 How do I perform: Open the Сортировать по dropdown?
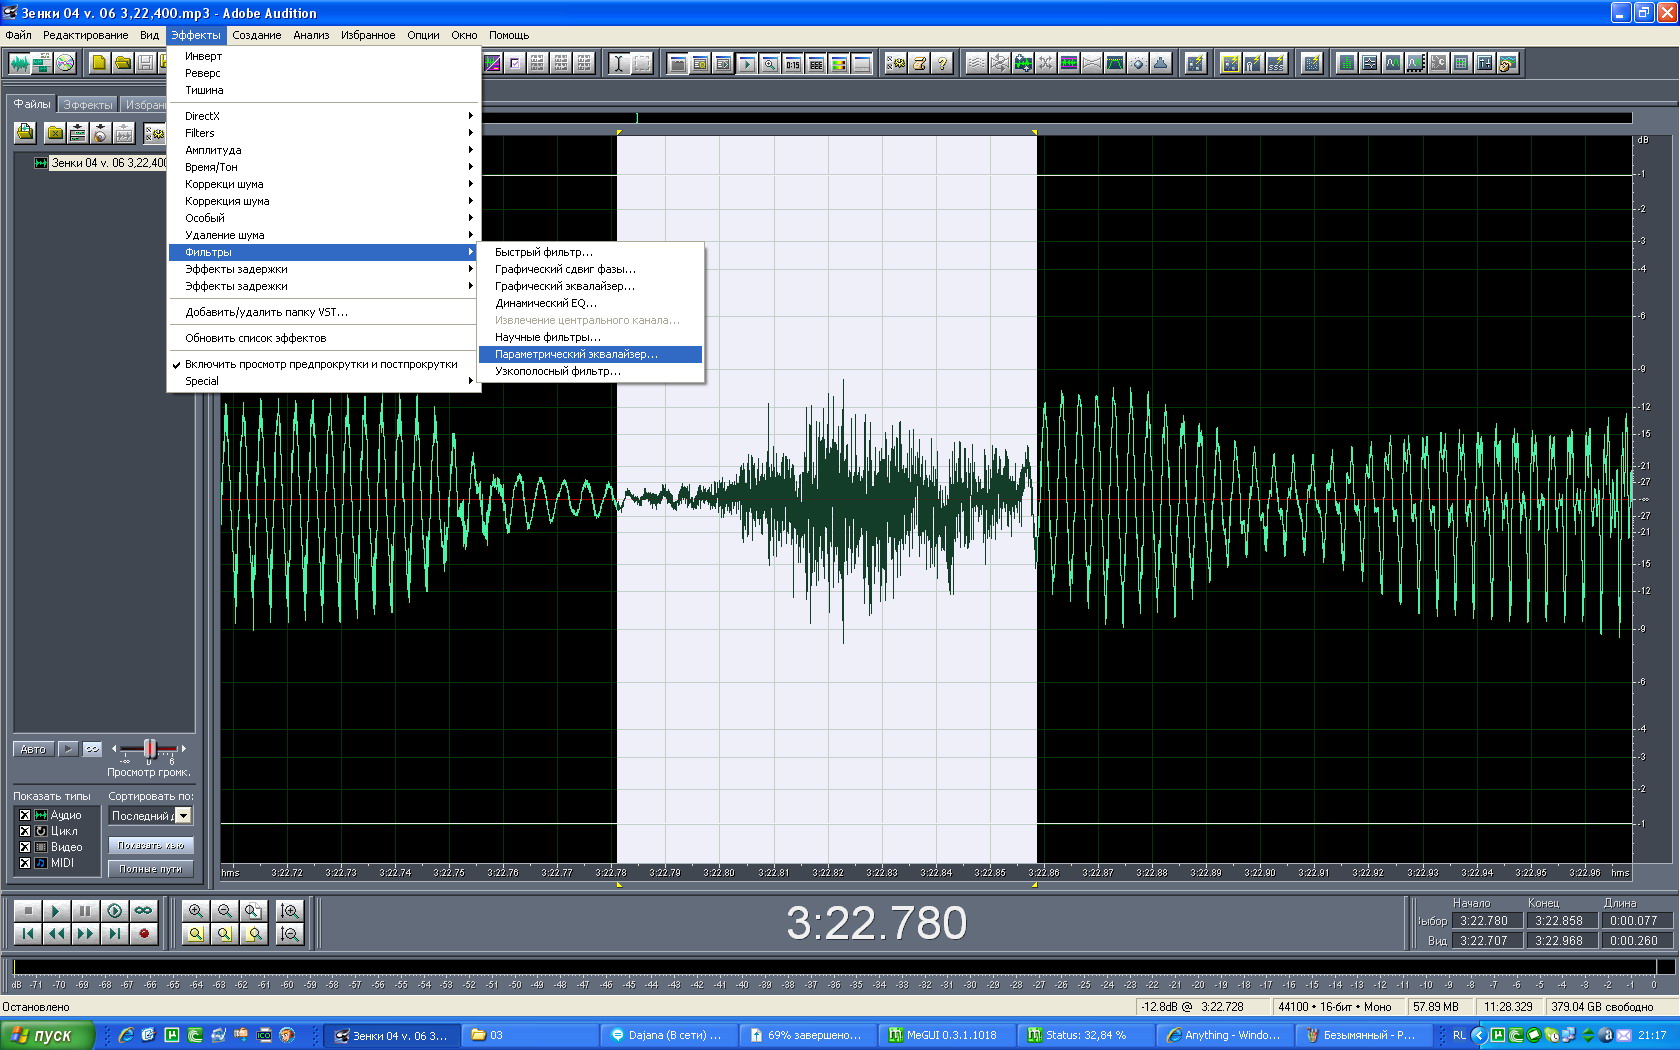click(183, 816)
